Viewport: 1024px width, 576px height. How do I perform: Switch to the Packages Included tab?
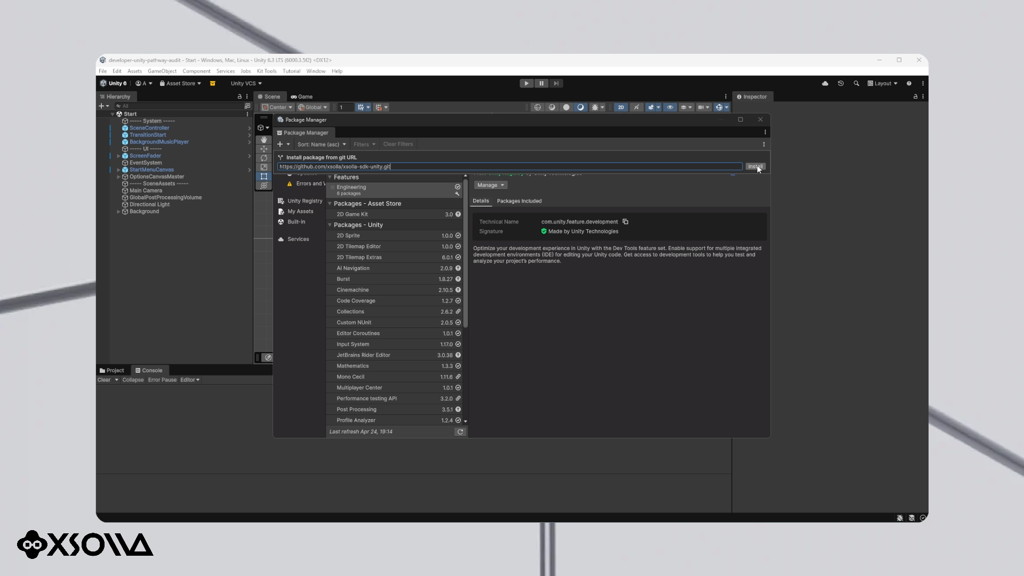(x=519, y=201)
